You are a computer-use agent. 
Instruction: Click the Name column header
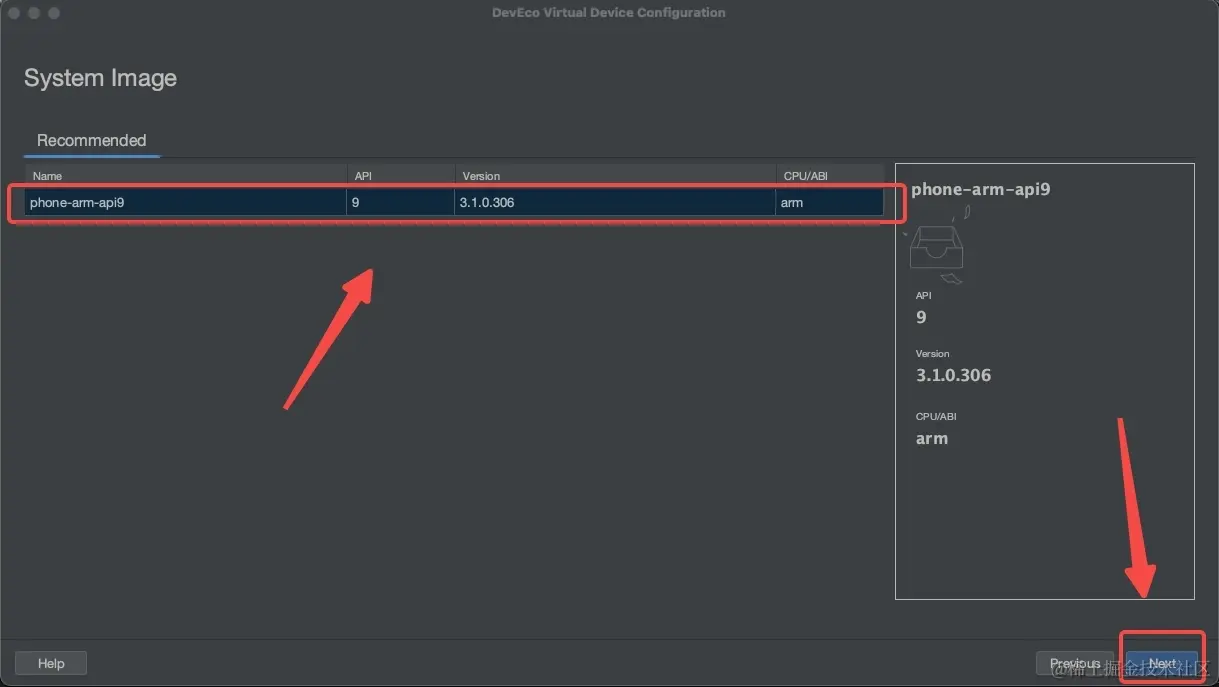(x=185, y=175)
